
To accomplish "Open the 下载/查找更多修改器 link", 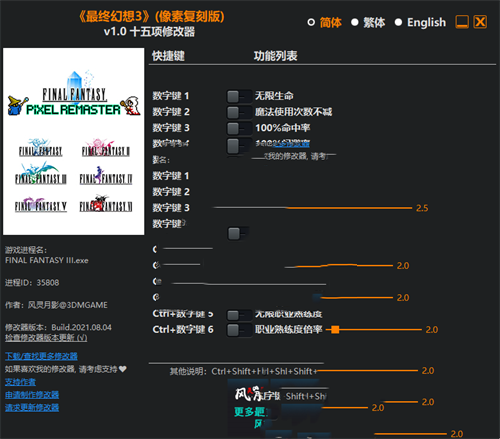I will tap(41, 356).
